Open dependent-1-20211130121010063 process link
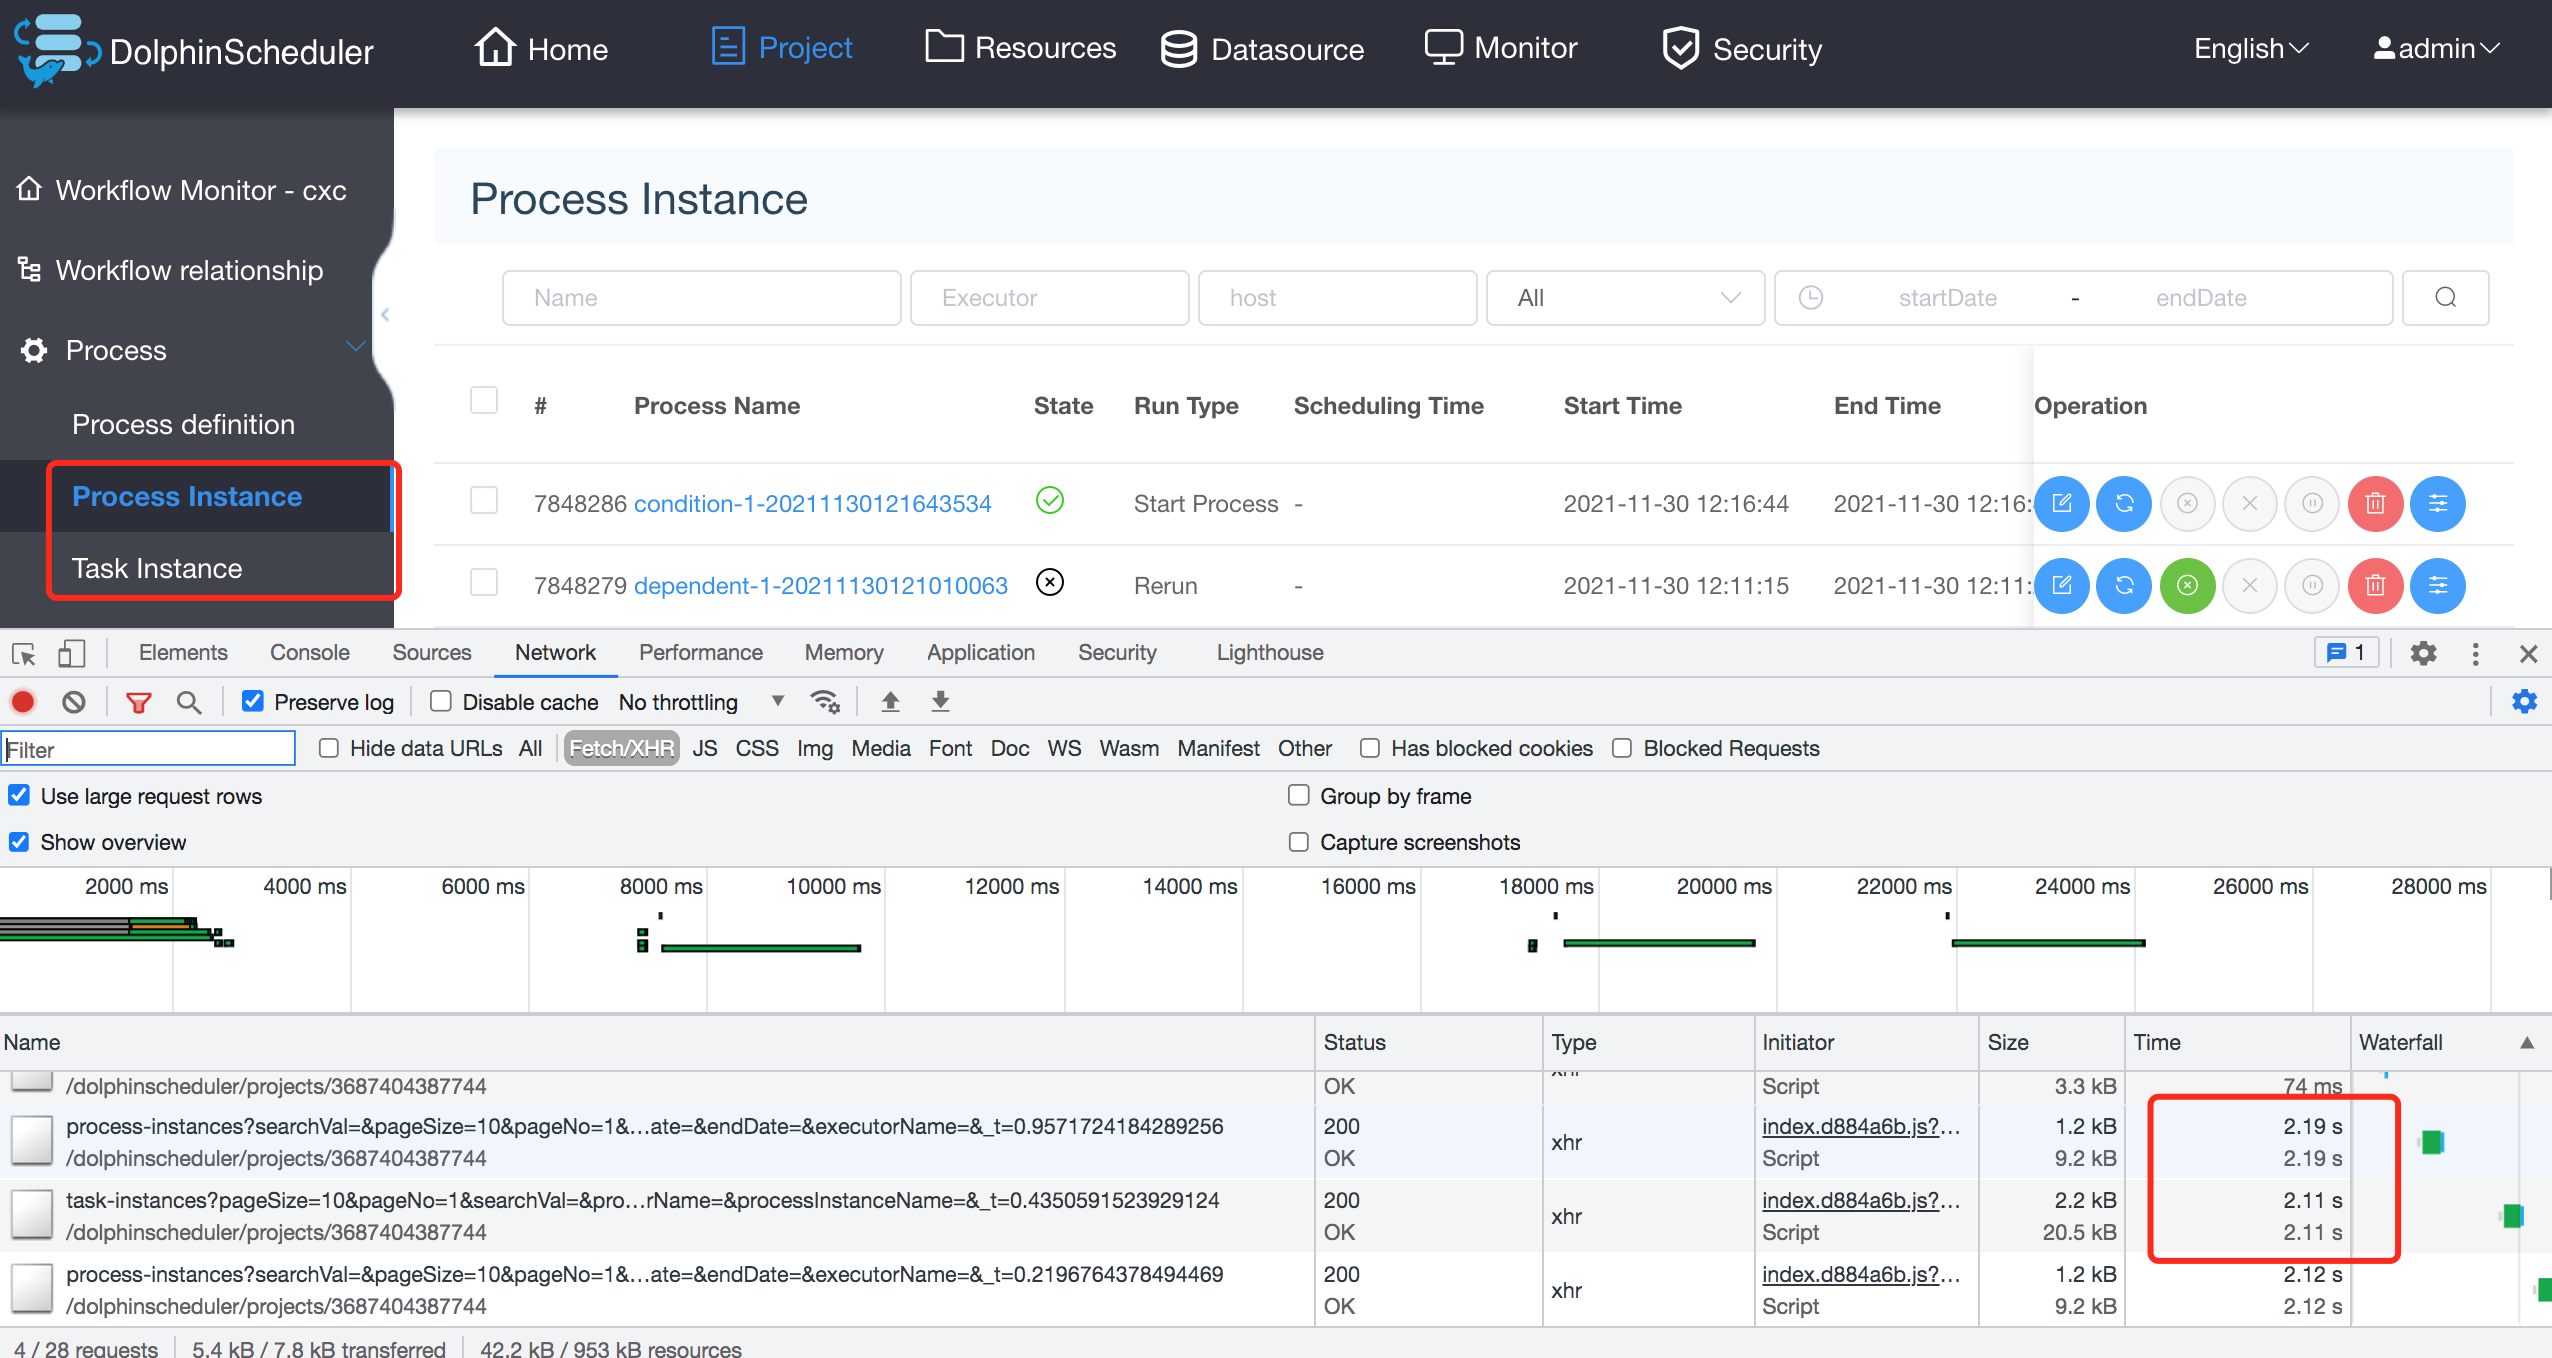This screenshot has height=1358, width=2552. 820,585
